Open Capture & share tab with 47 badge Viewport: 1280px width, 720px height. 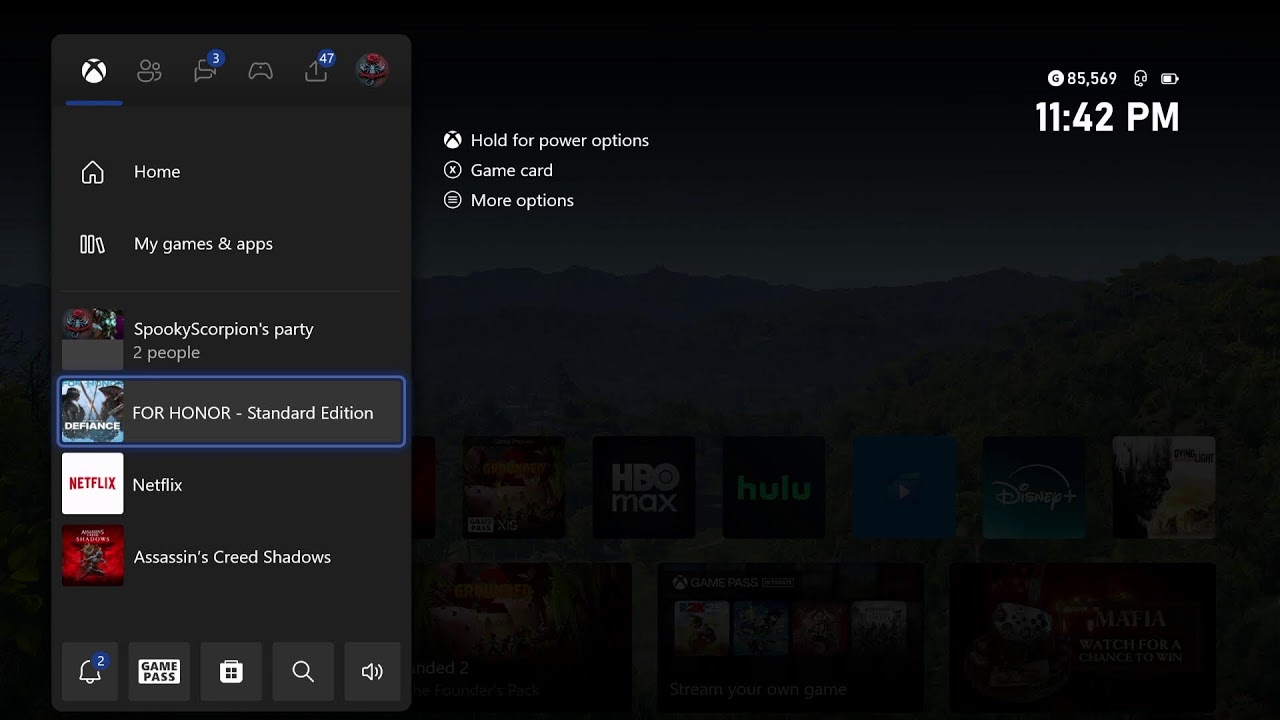317,69
